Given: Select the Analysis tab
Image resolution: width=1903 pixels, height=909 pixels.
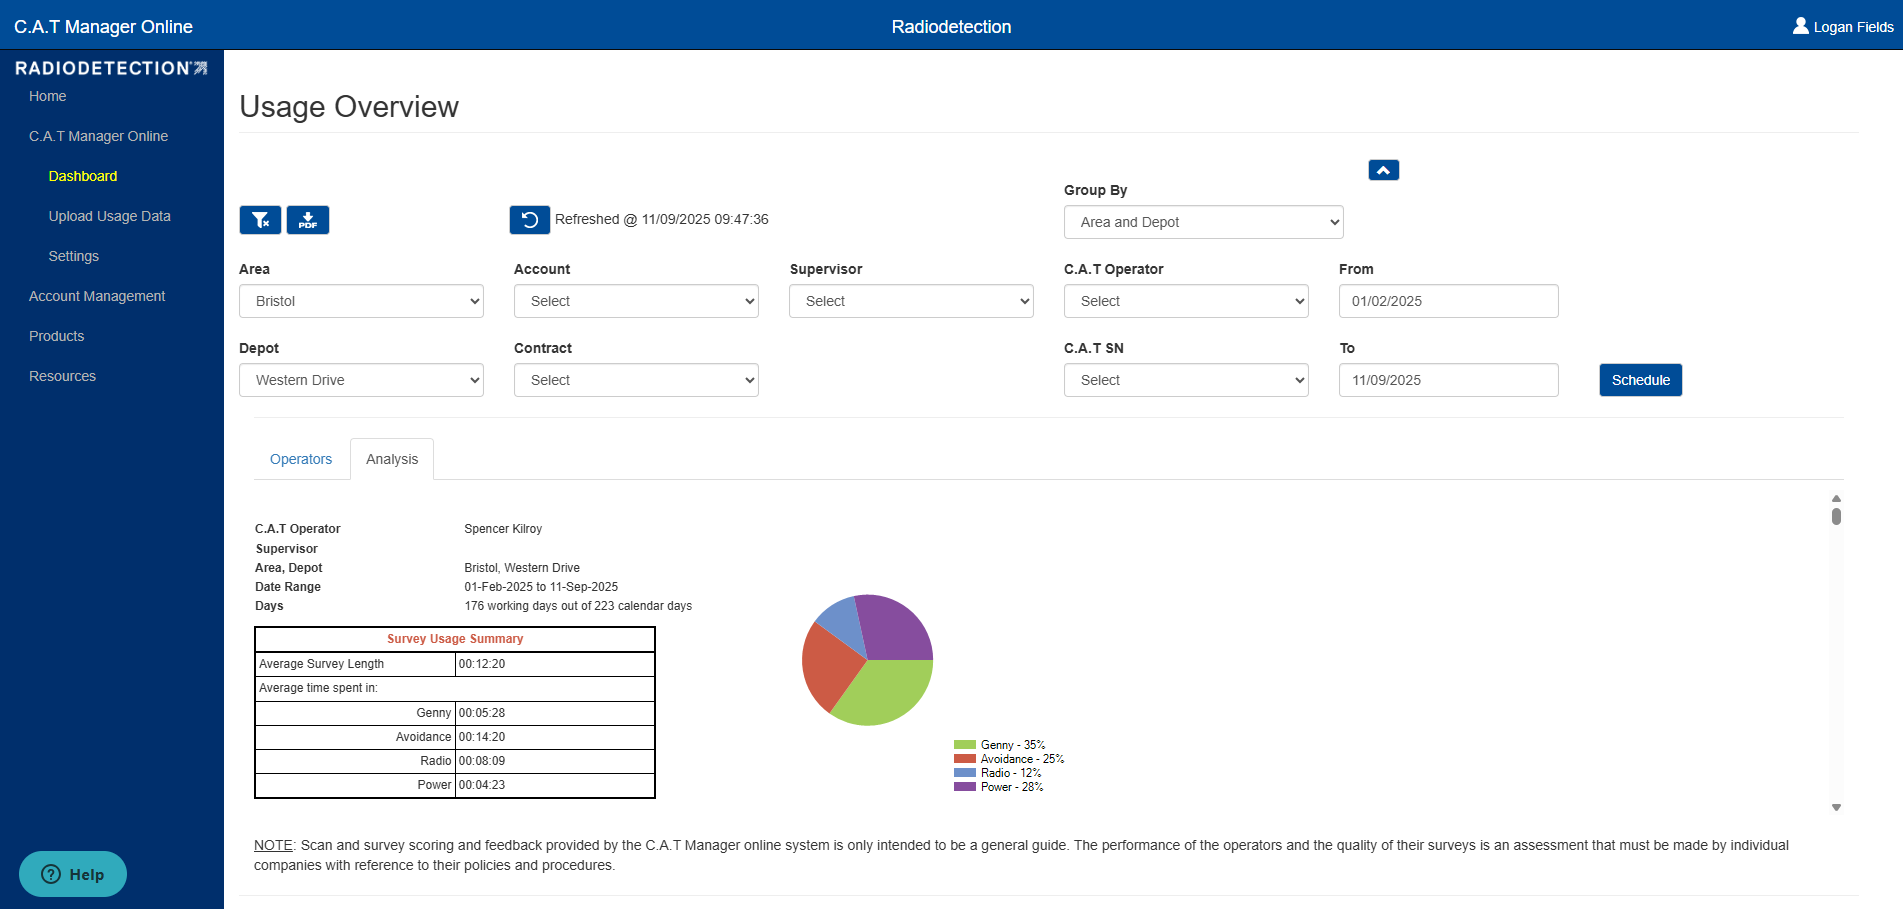Looking at the screenshot, I should (392, 459).
